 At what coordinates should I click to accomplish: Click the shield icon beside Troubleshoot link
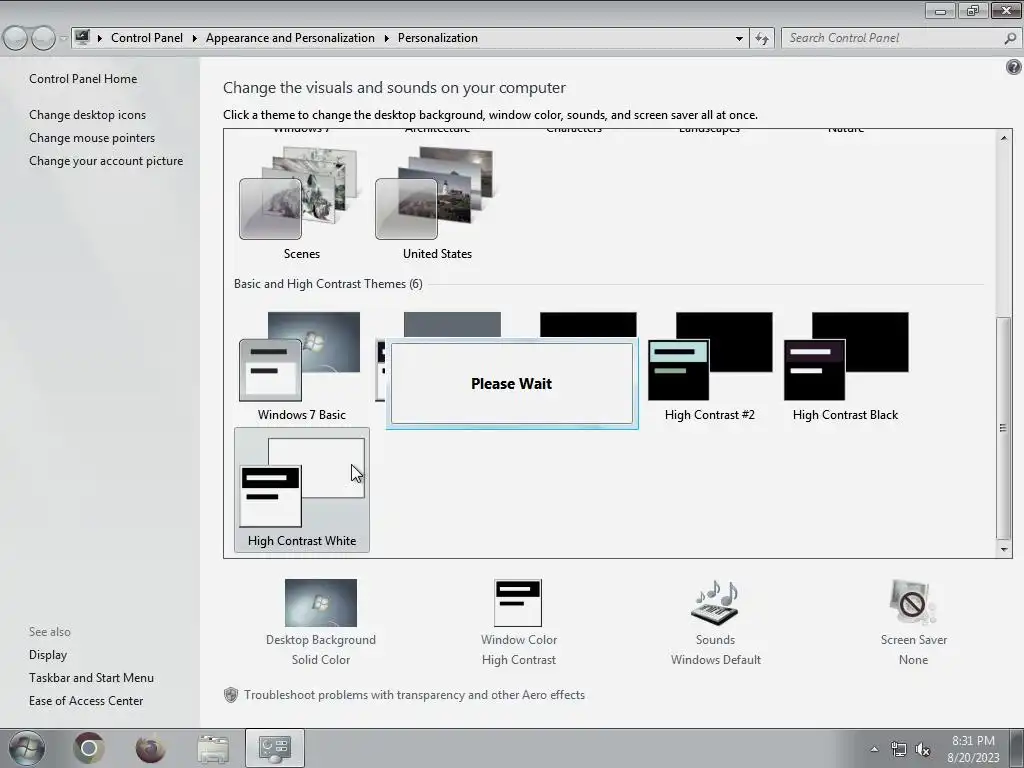pos(231,695)
